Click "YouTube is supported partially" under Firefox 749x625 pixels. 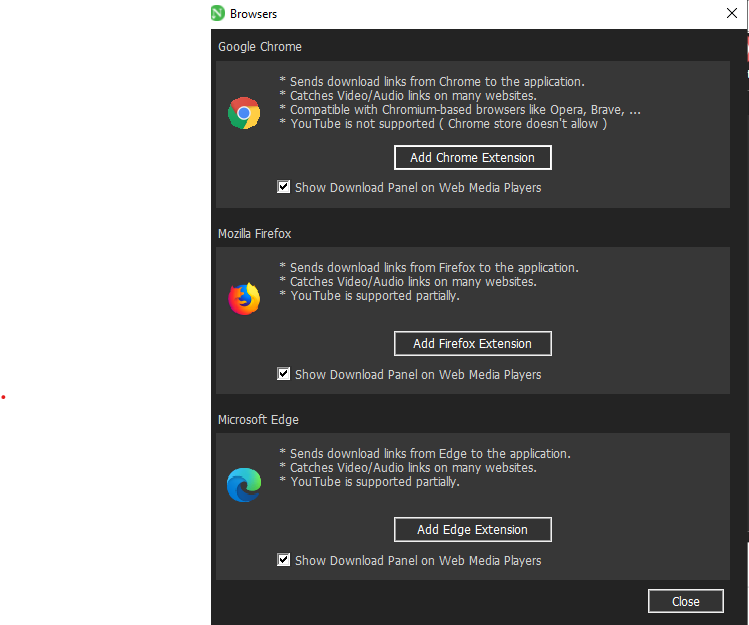click(x=370, y=296)
